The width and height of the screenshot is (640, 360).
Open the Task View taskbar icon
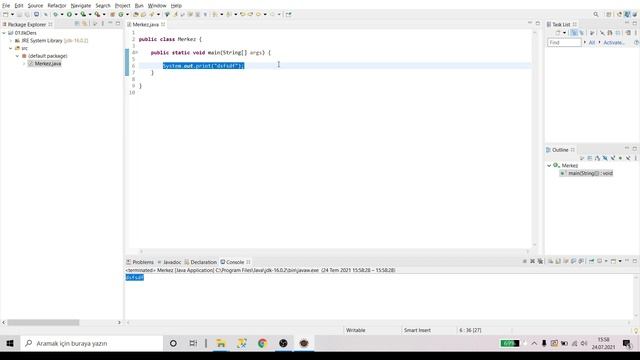pyautogui.click(x=193, y=343)
